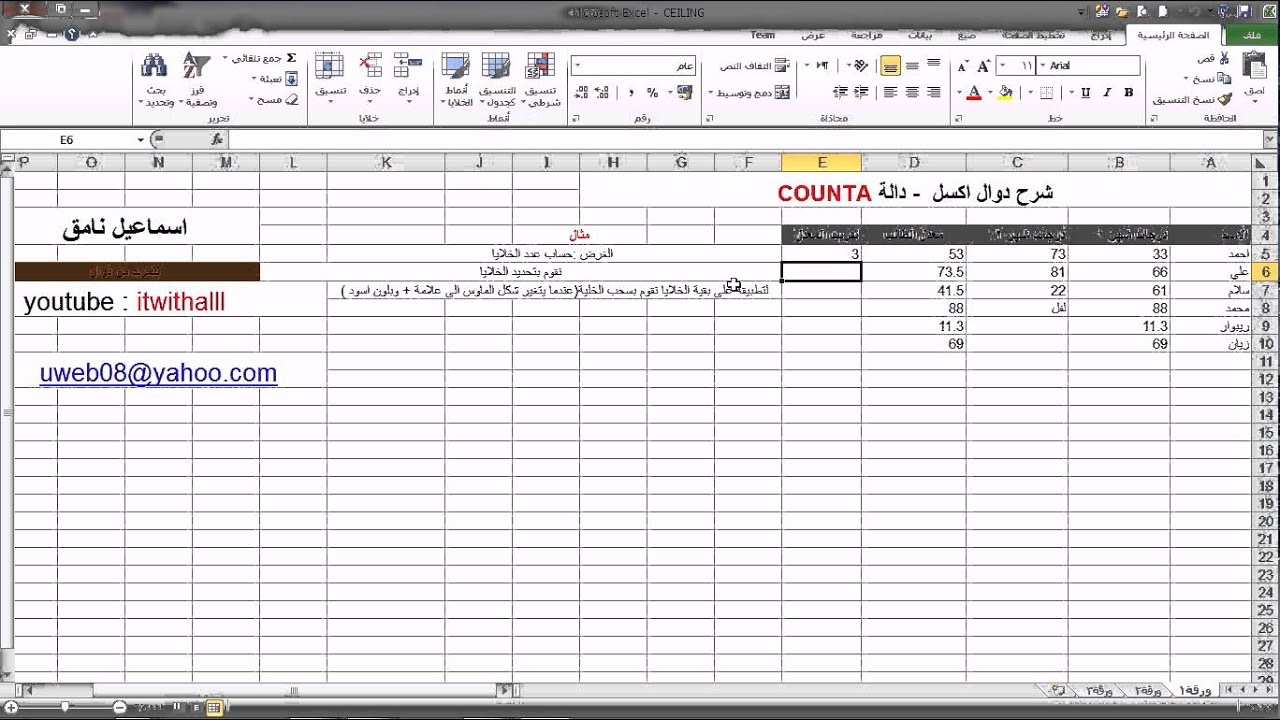Switch to the View (عرض) tab

813,35
